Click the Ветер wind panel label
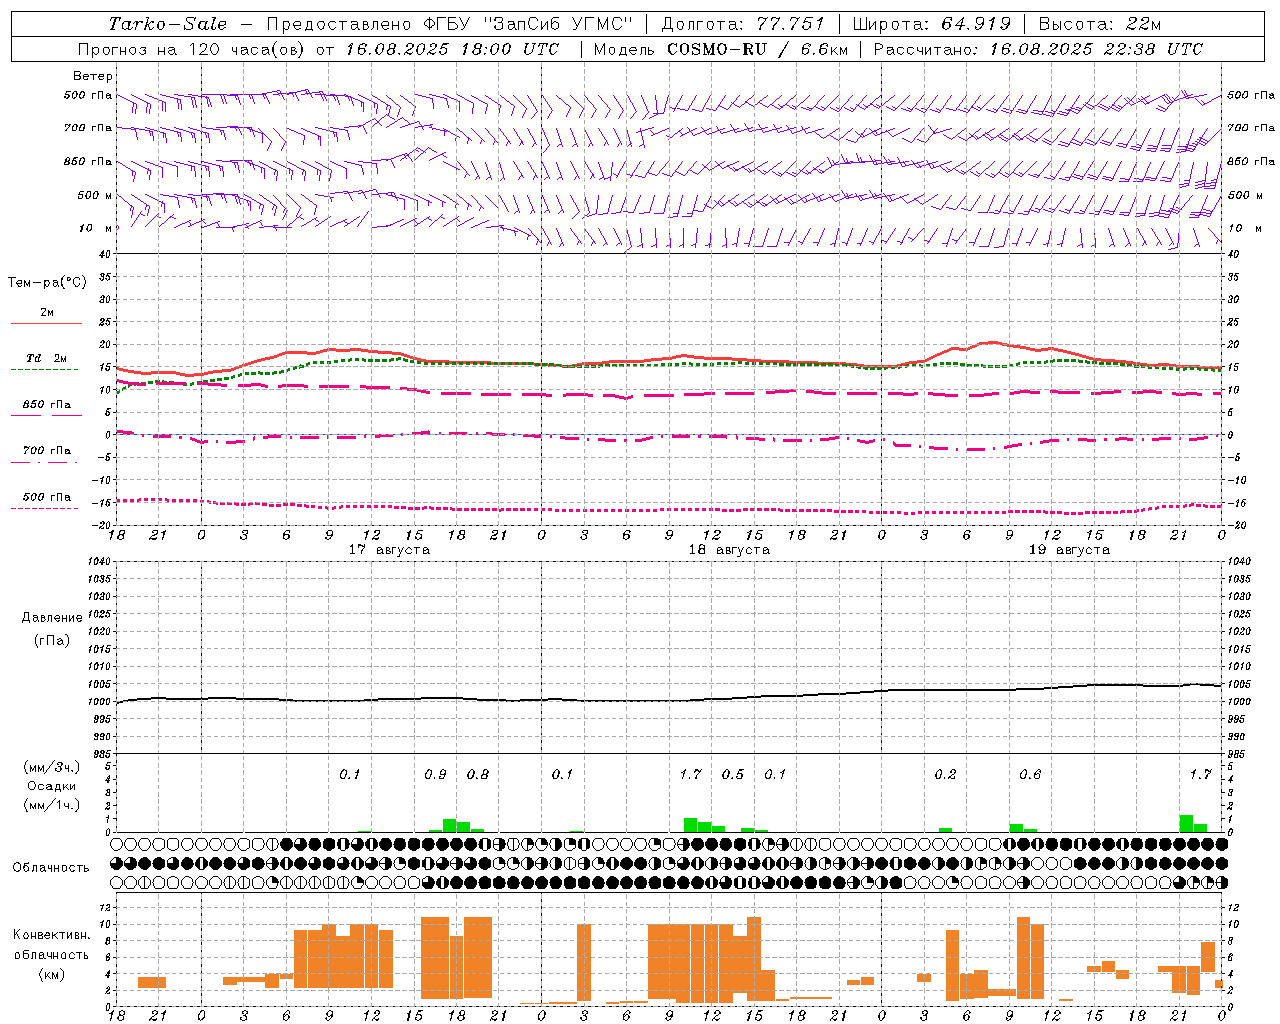 coord(93,76)
